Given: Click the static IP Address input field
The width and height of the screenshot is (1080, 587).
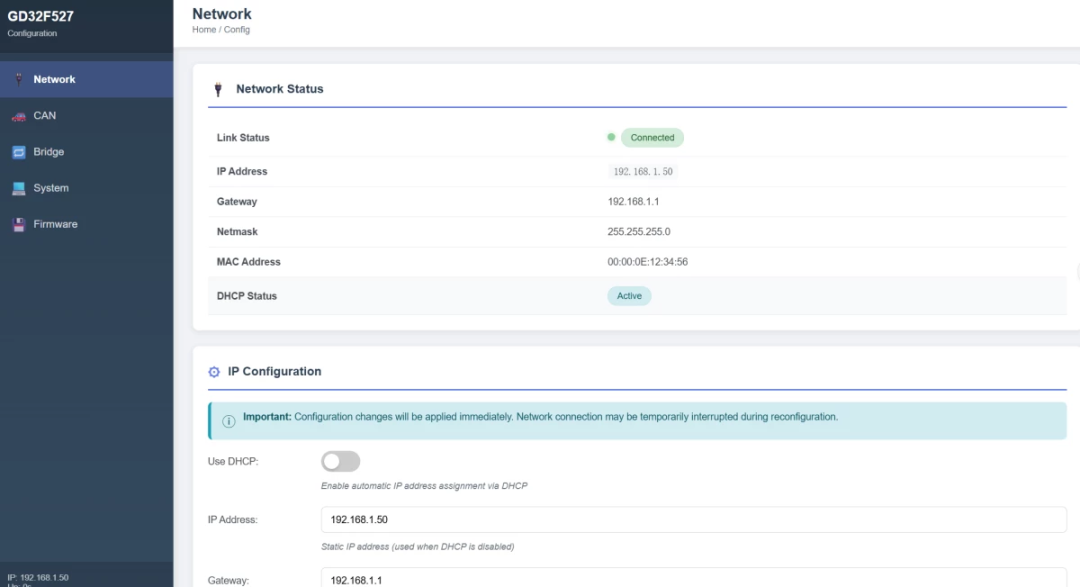Looking at the screenshot, I should click(693, 520).
